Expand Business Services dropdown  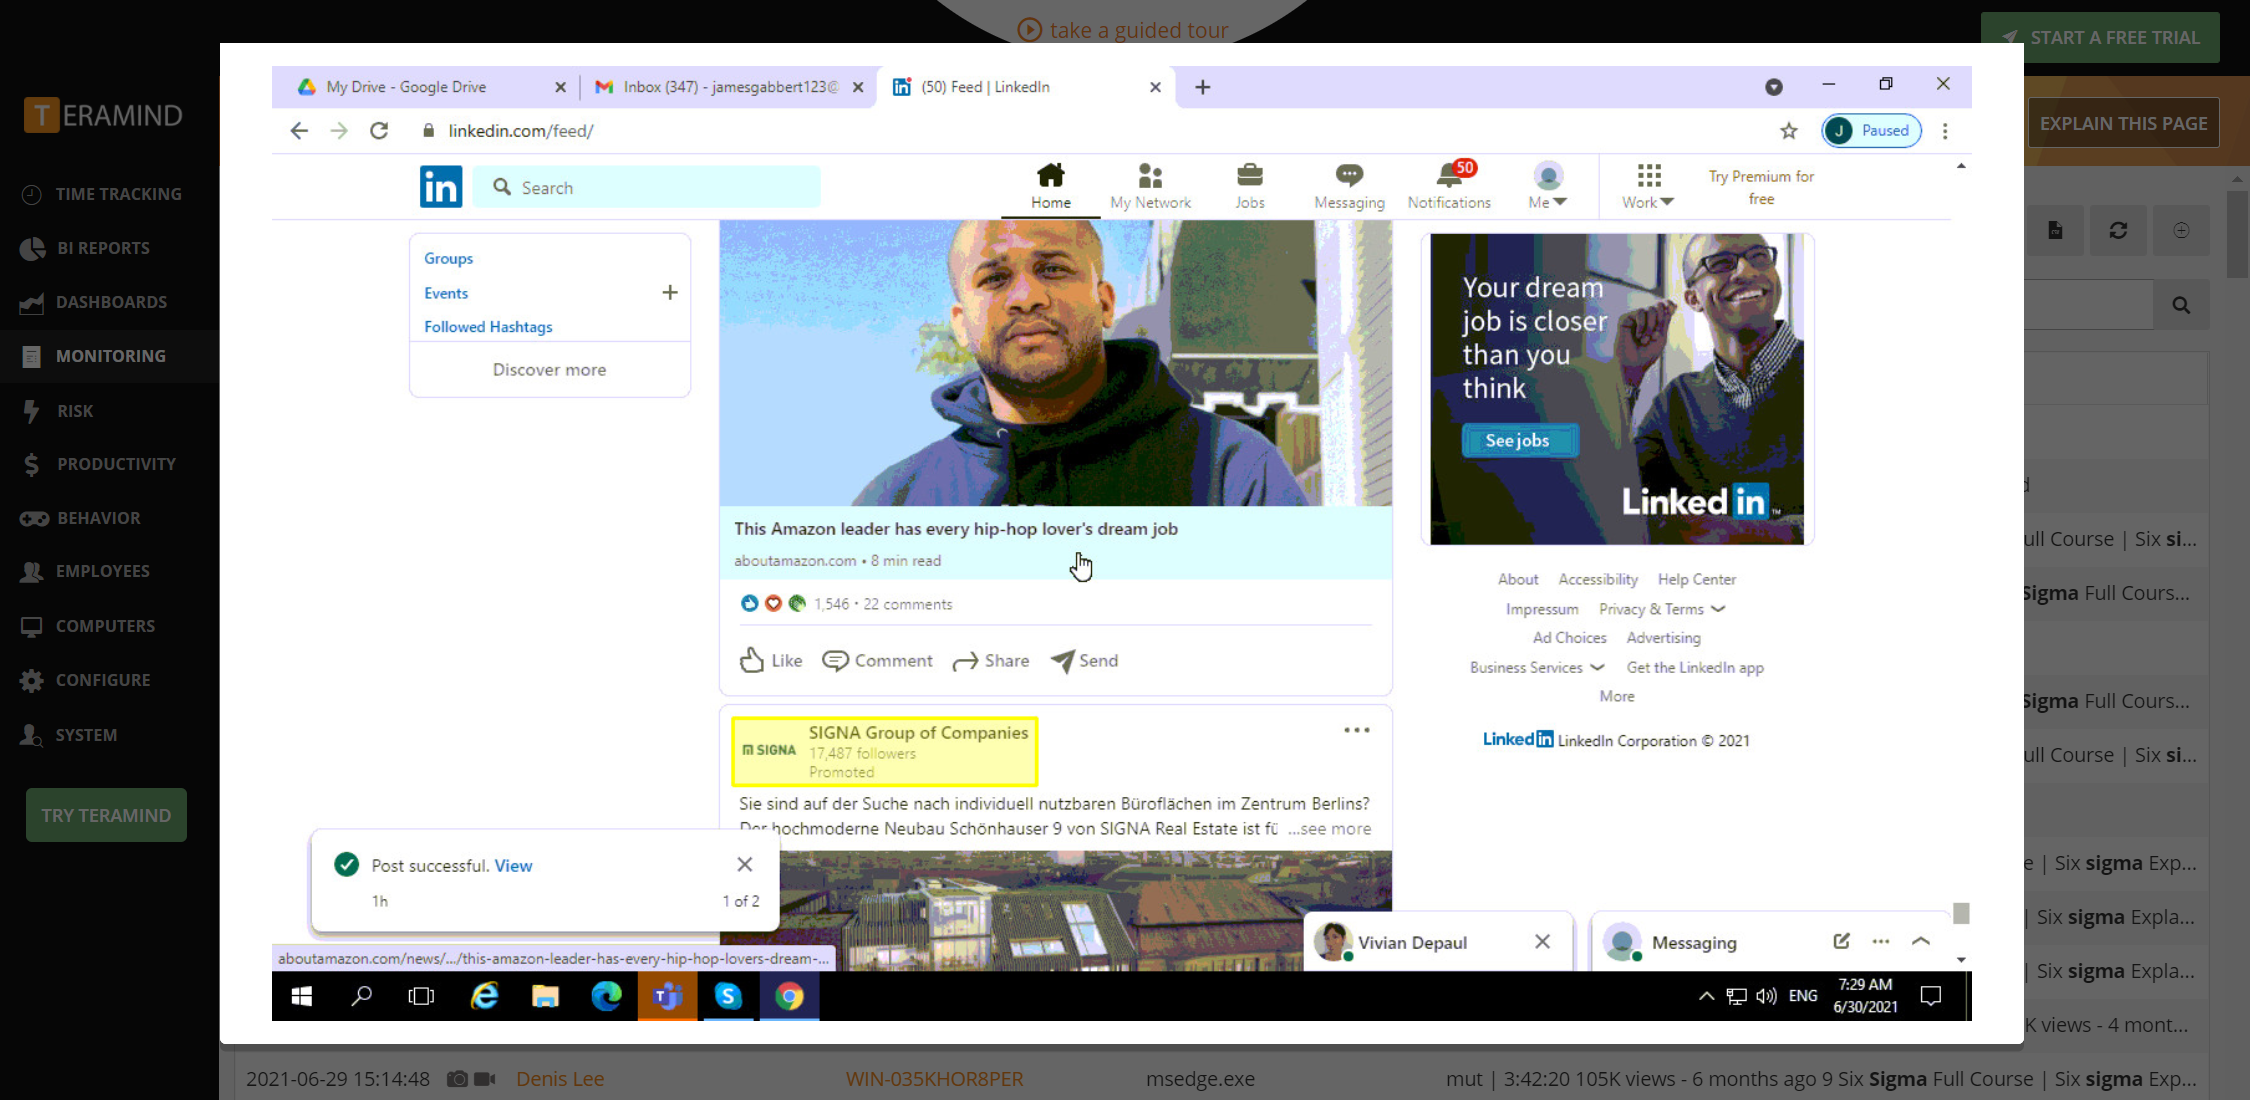point(1537,667)
